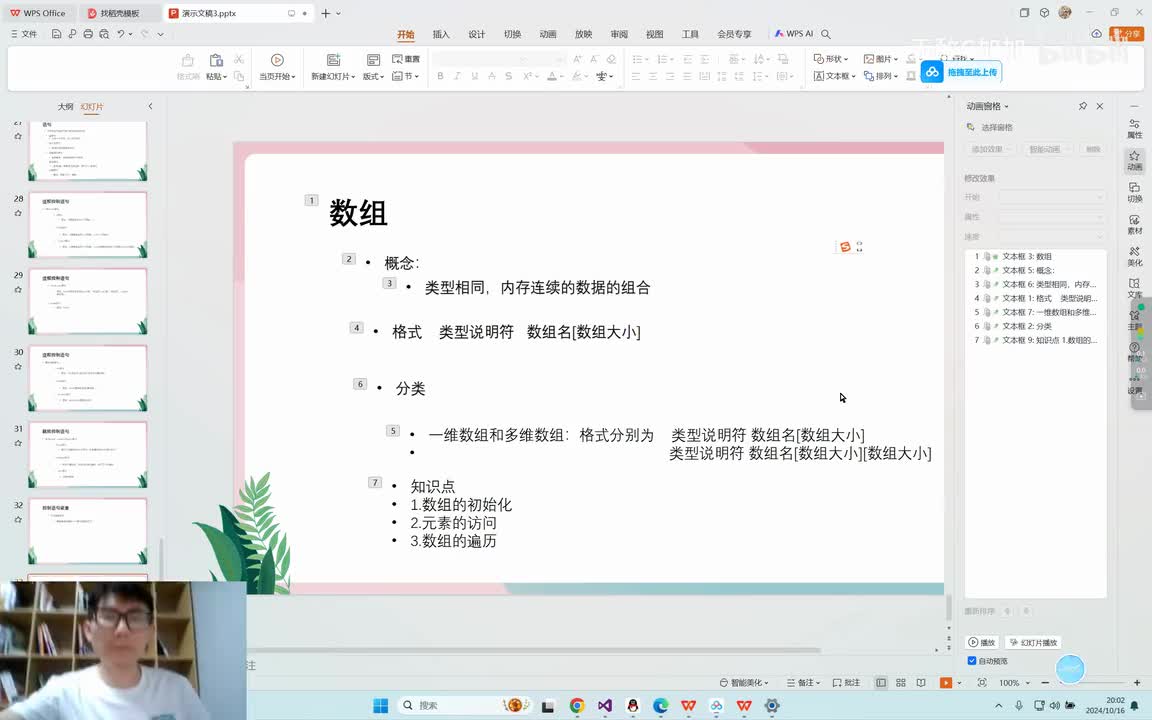Click the Save icon in quick access bar
Viewport: 1152px width, 720px height.
pos(56,34)
